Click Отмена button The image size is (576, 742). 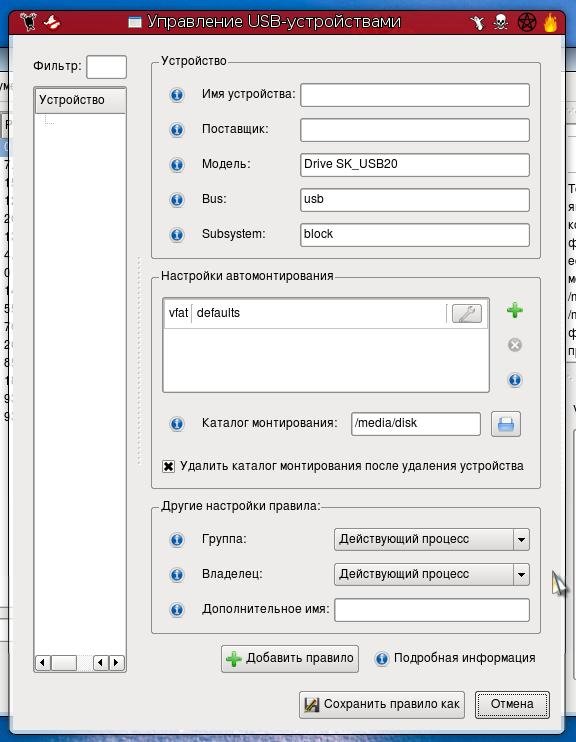[512, 705]
